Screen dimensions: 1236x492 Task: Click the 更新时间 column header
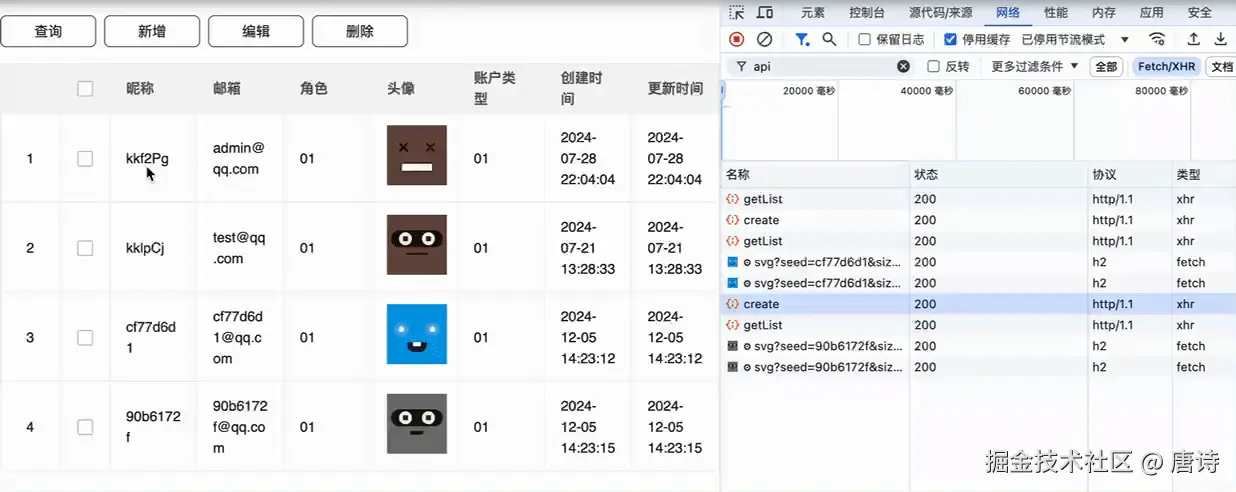(x=675, y=88)
